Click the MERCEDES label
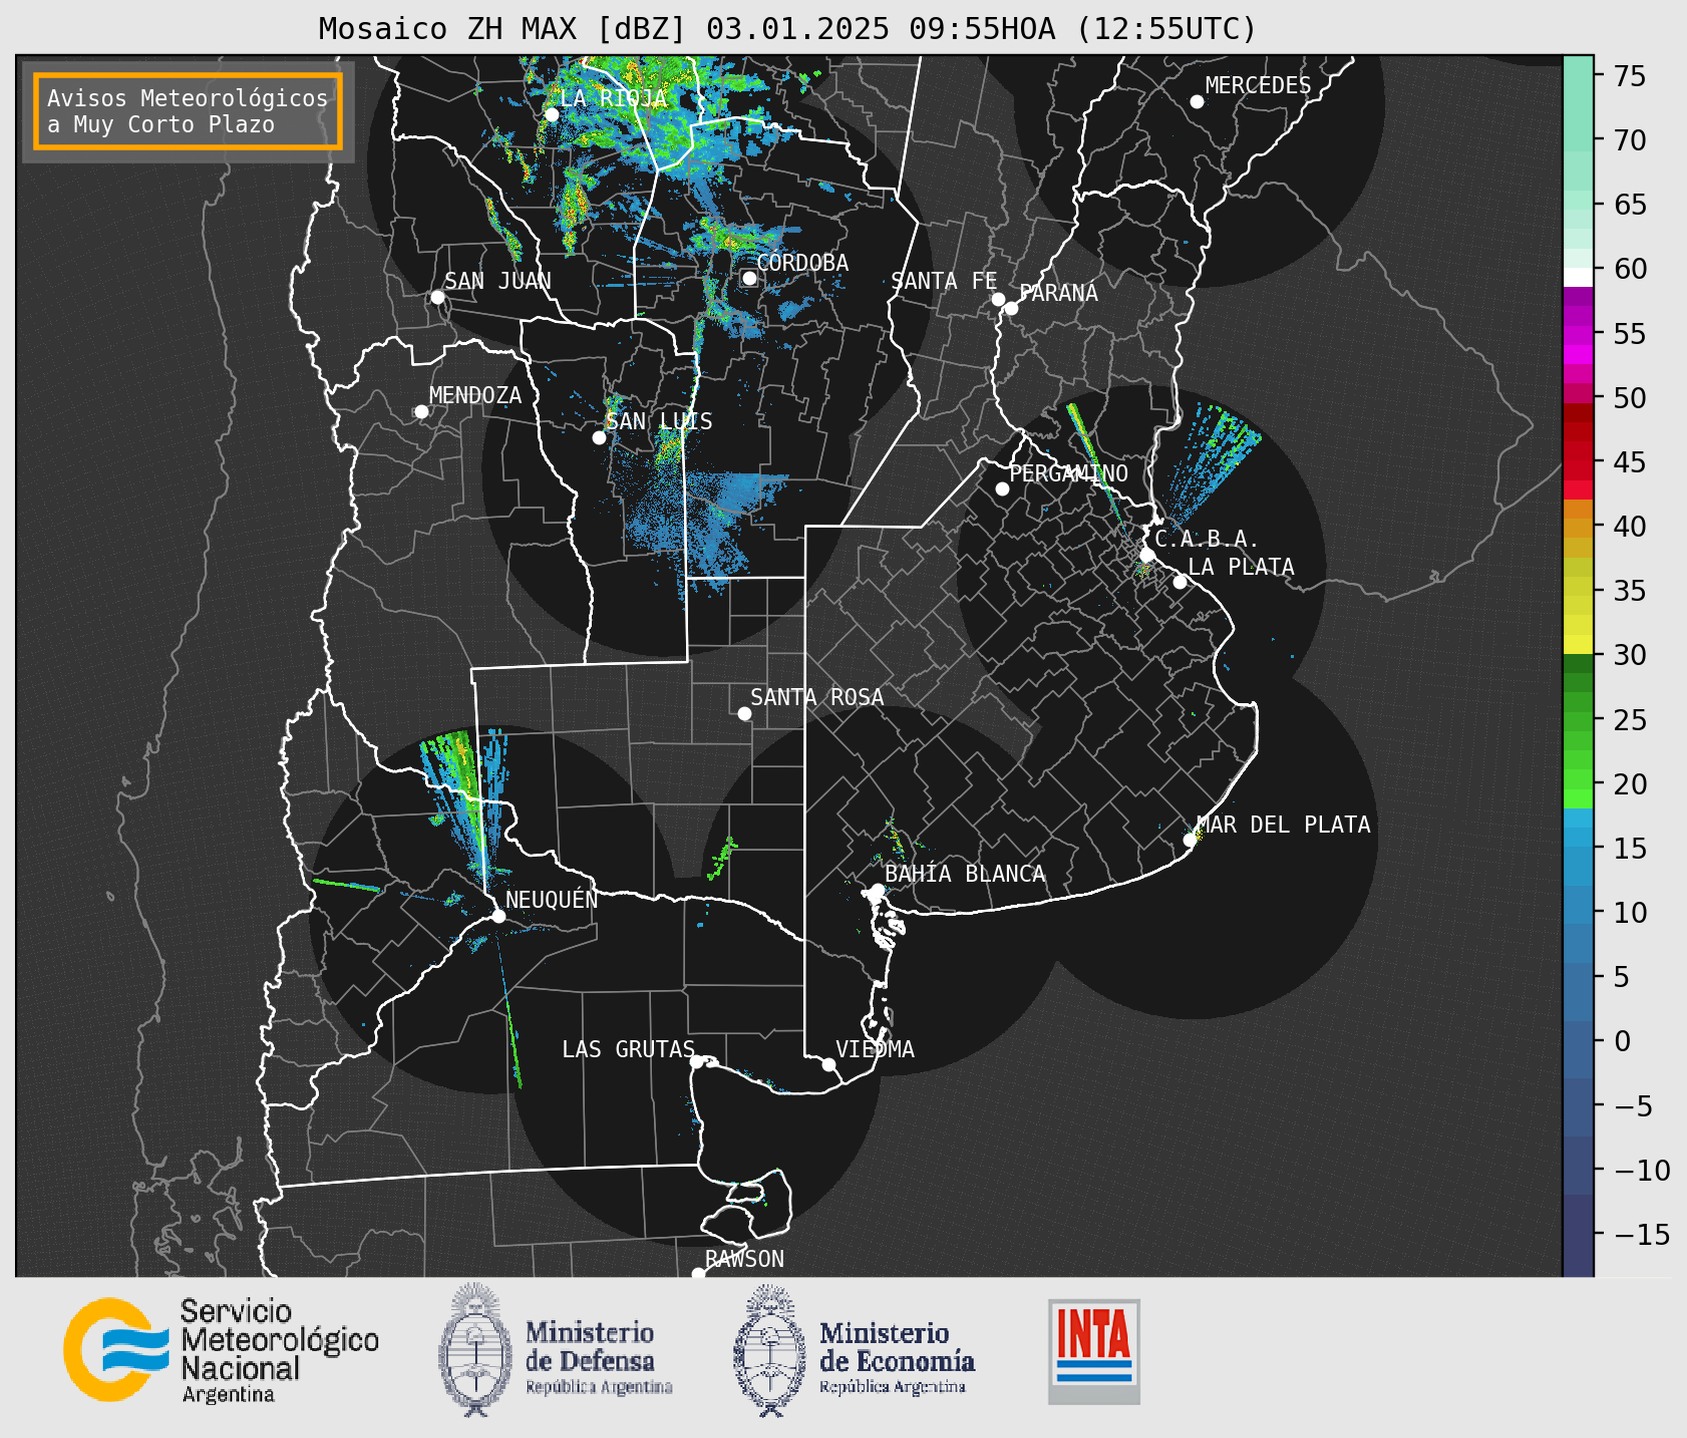Image resolution: width=1687 pixels, height=1438 pixels. [x=1258, y=86]
